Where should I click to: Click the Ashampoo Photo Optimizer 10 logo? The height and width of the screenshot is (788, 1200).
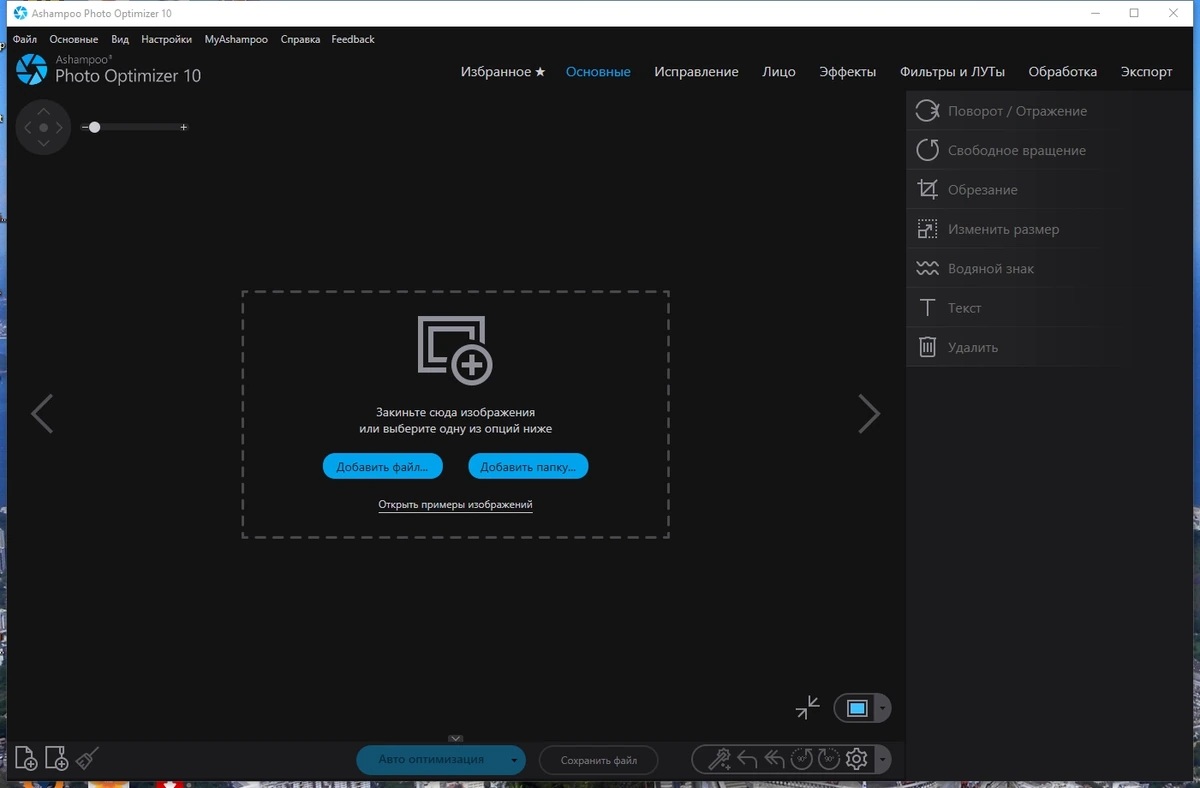[x=108, y=69]
